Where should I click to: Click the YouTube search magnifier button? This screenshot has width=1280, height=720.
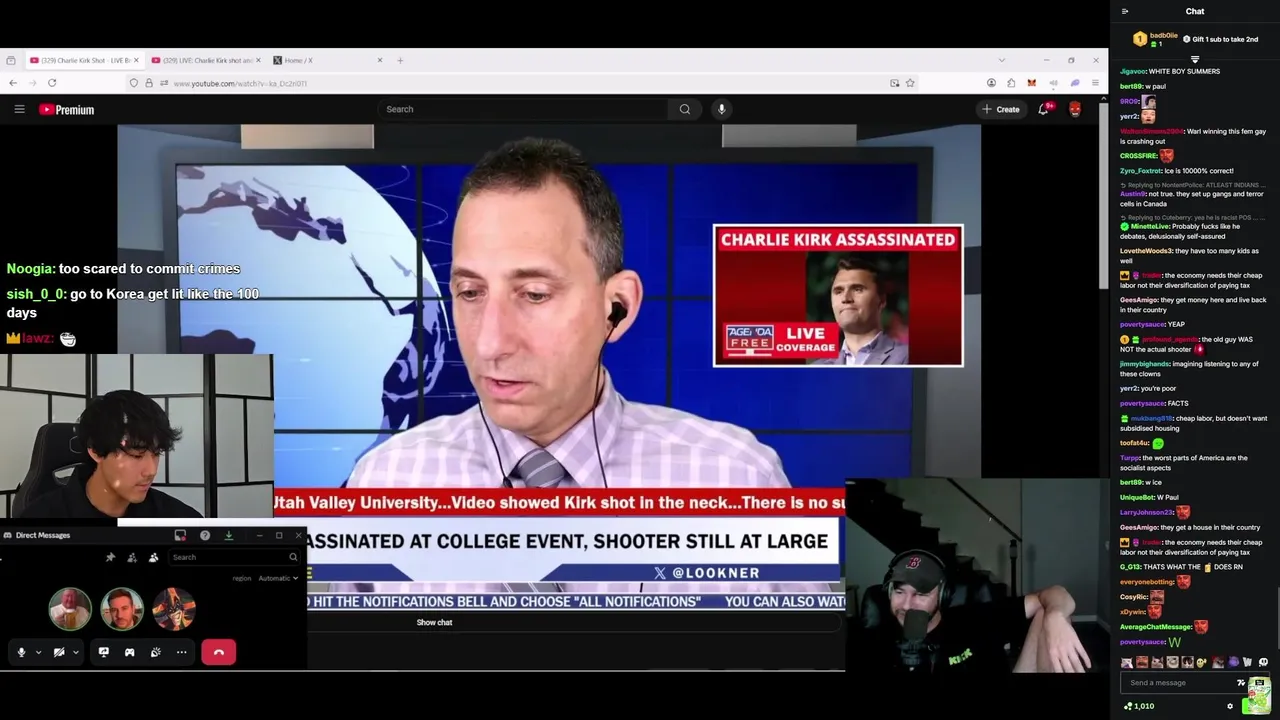click(x=685, y=109)
